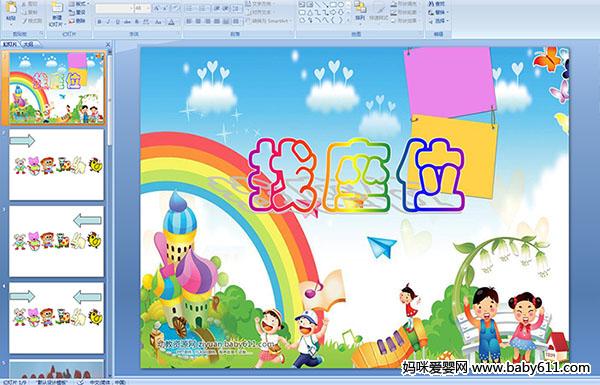Select the second slide thumbnail

[x=57, y=164]
